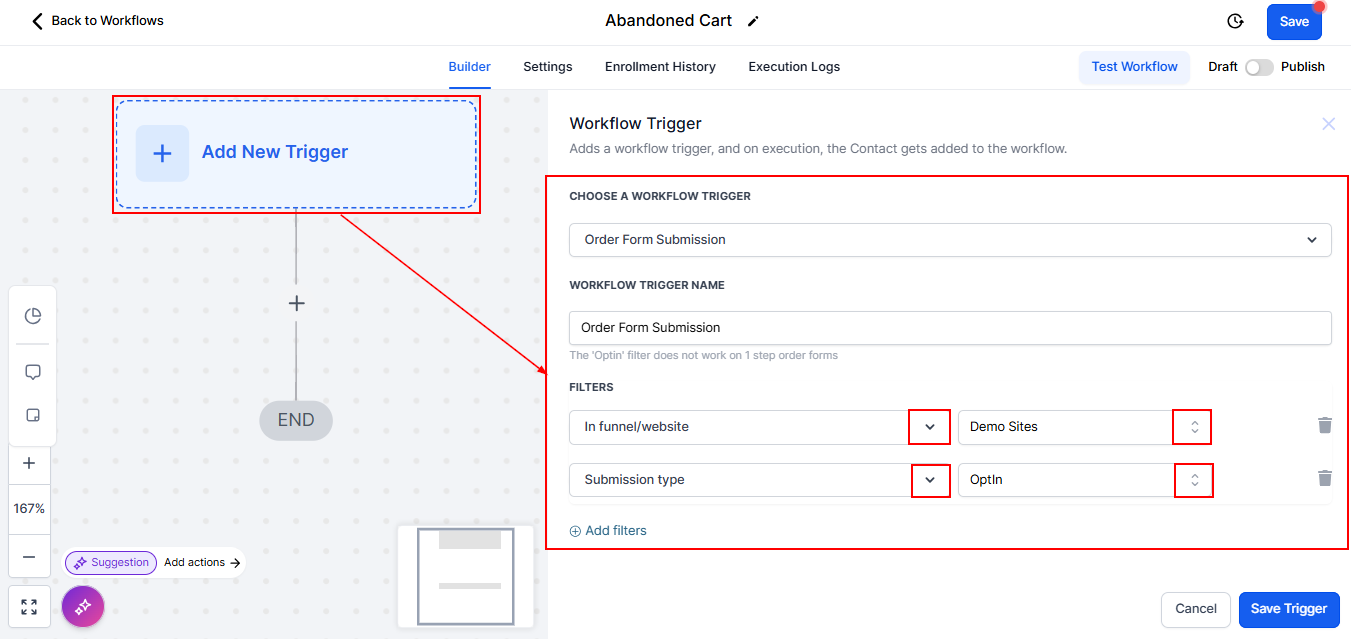Add a sticky note on canvas

click(x=32, y=415)
